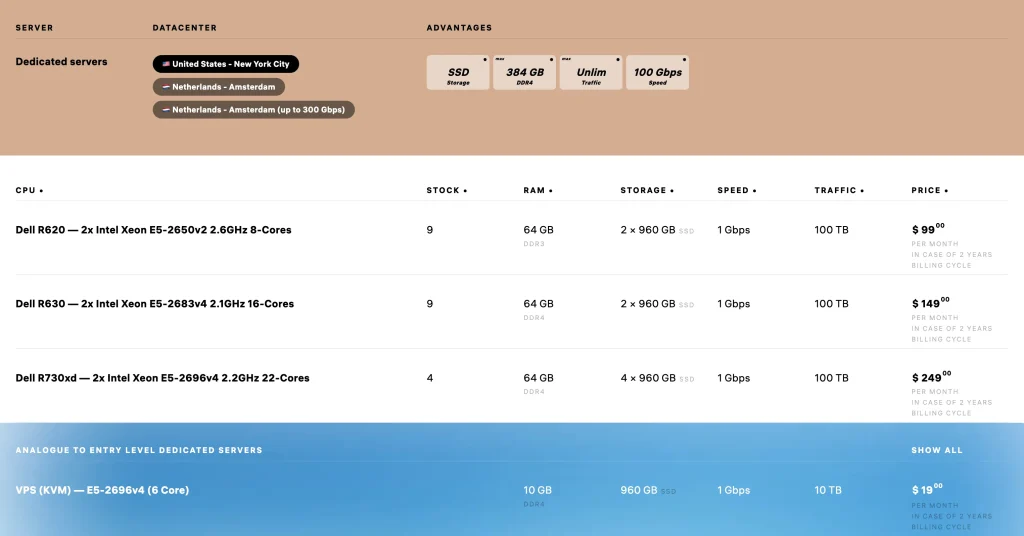Open Dell R620 2x Intel Xeon E5-2650v2 server

[153, 230]
